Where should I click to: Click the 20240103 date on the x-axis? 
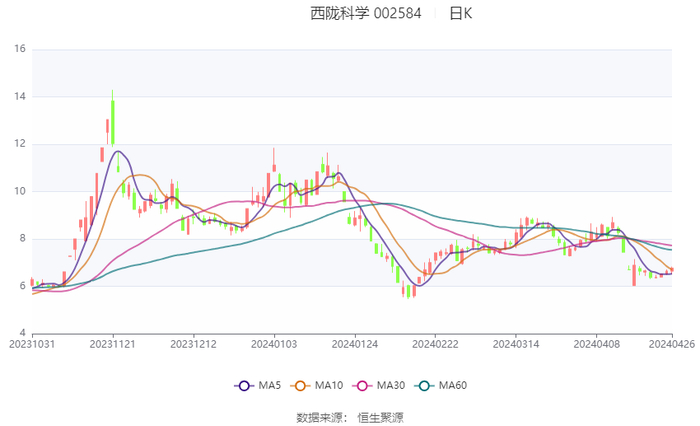tap(274, 343)
